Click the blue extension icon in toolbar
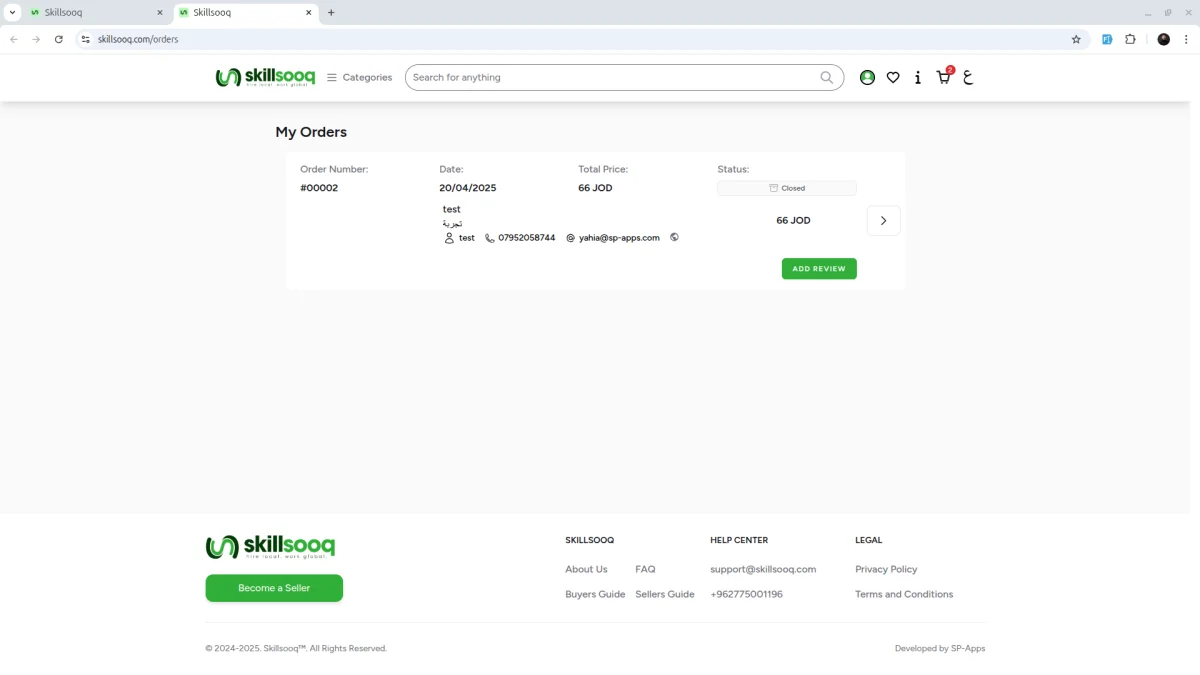 coord(1107,39)
